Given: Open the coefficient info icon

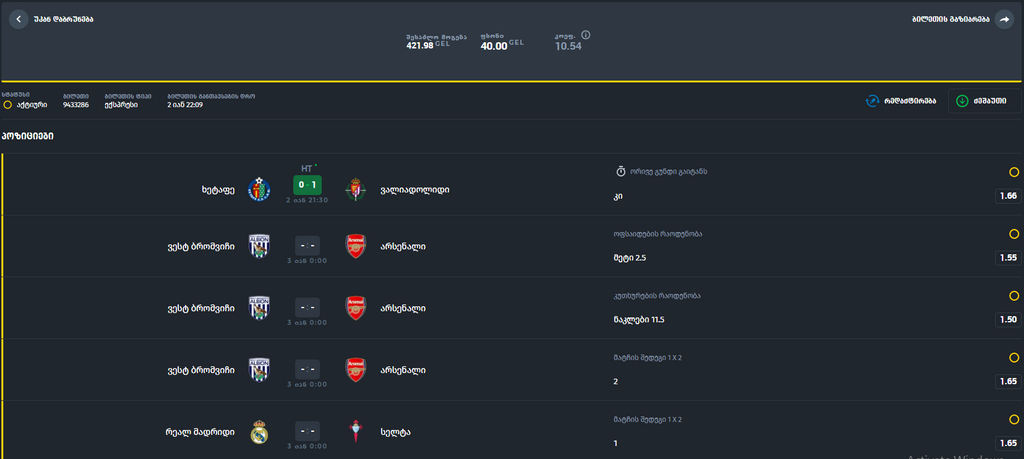Looking at the screenshot, I should [x=586, y=35].
